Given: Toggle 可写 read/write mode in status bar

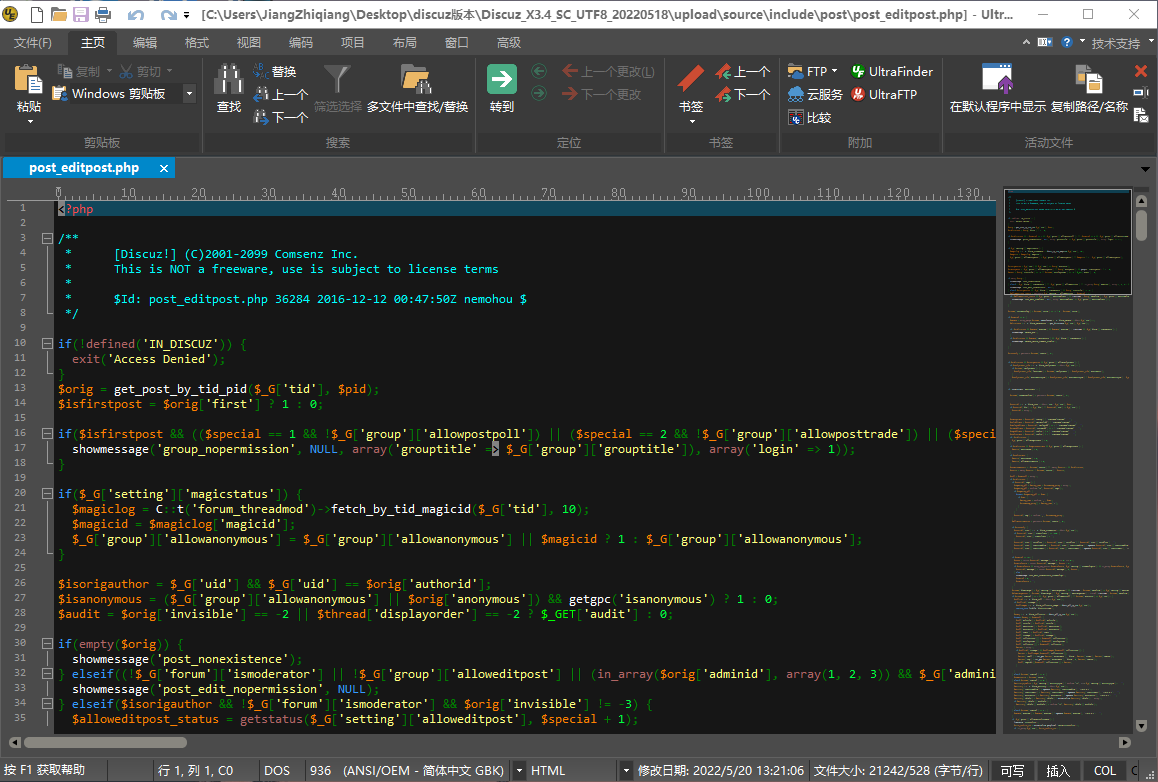Looking at the screenshot, I should [x=1012, y=770].
